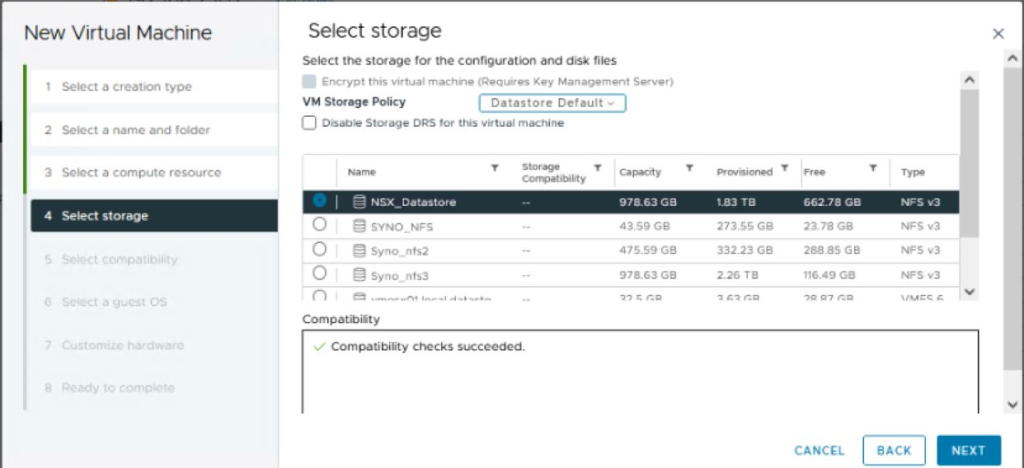Click the Name column filter icon
Screen dimensions: 1024x468
495,168
